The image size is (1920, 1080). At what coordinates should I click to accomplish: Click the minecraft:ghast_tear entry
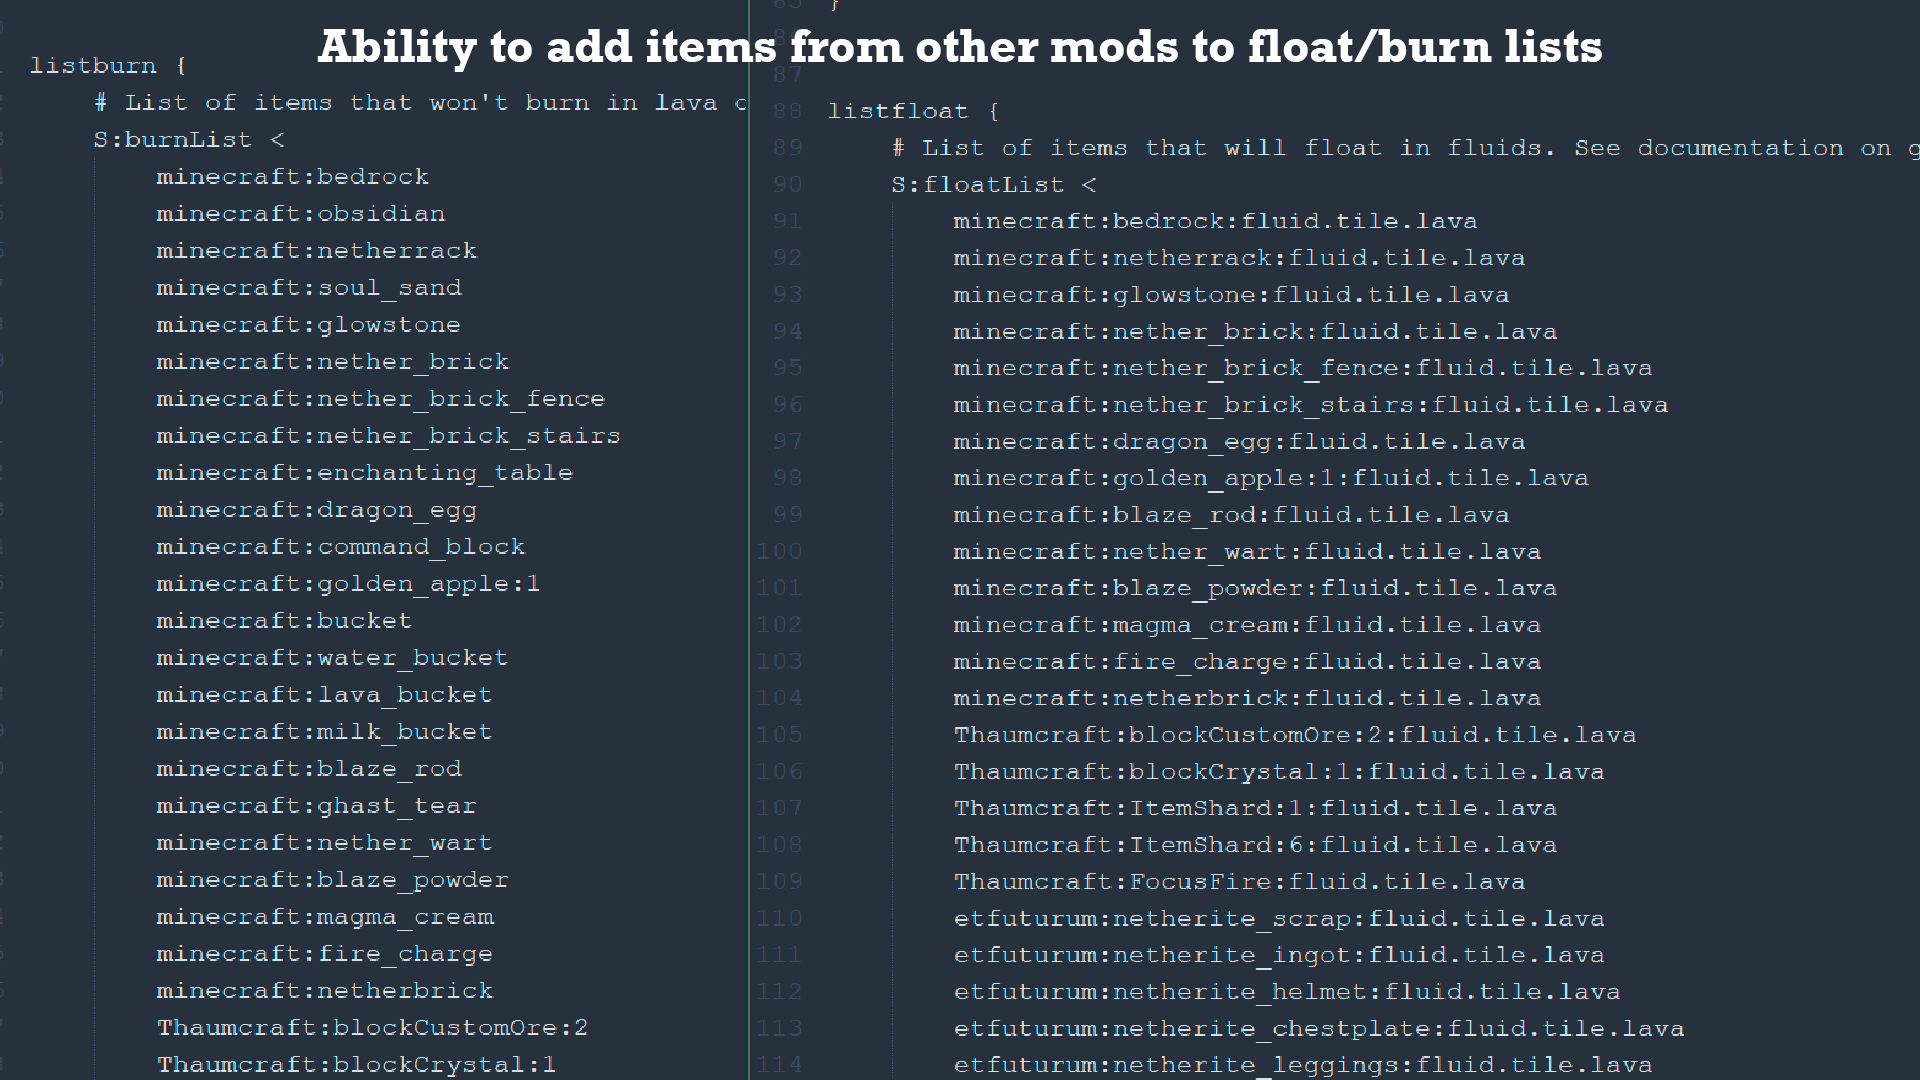coord(316,806)
